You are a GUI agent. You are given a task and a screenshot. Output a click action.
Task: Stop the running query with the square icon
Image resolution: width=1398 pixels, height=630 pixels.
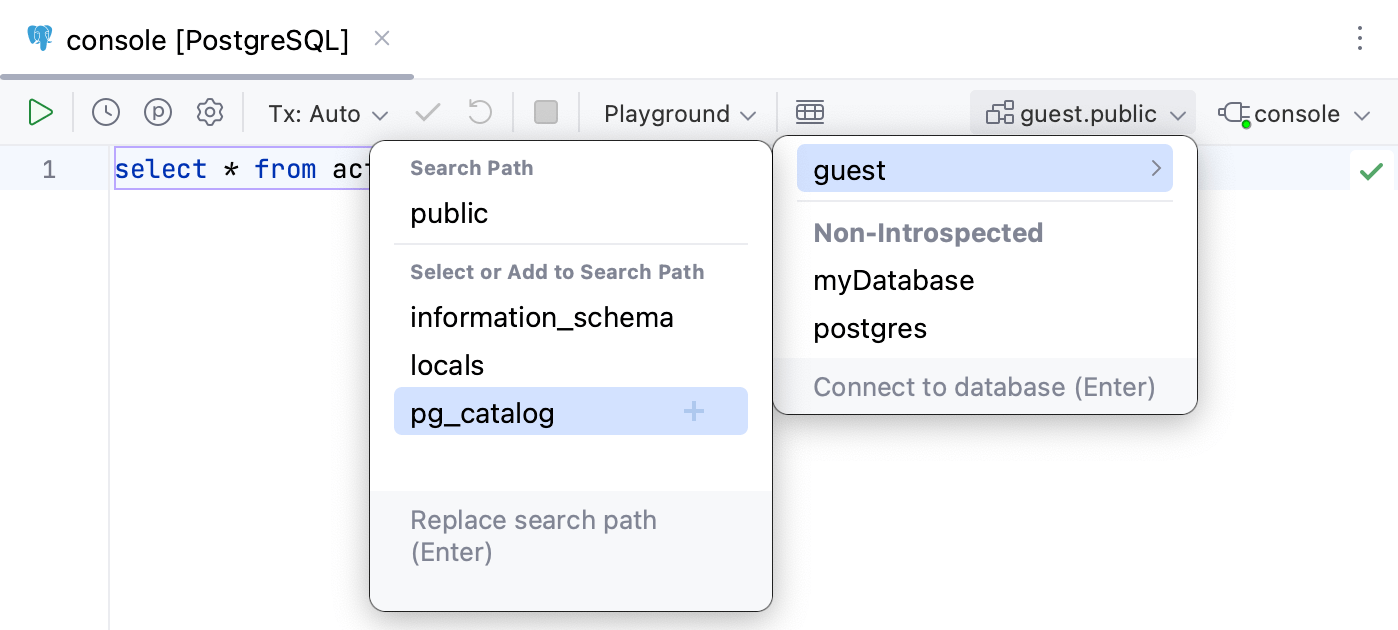[546, 112]
